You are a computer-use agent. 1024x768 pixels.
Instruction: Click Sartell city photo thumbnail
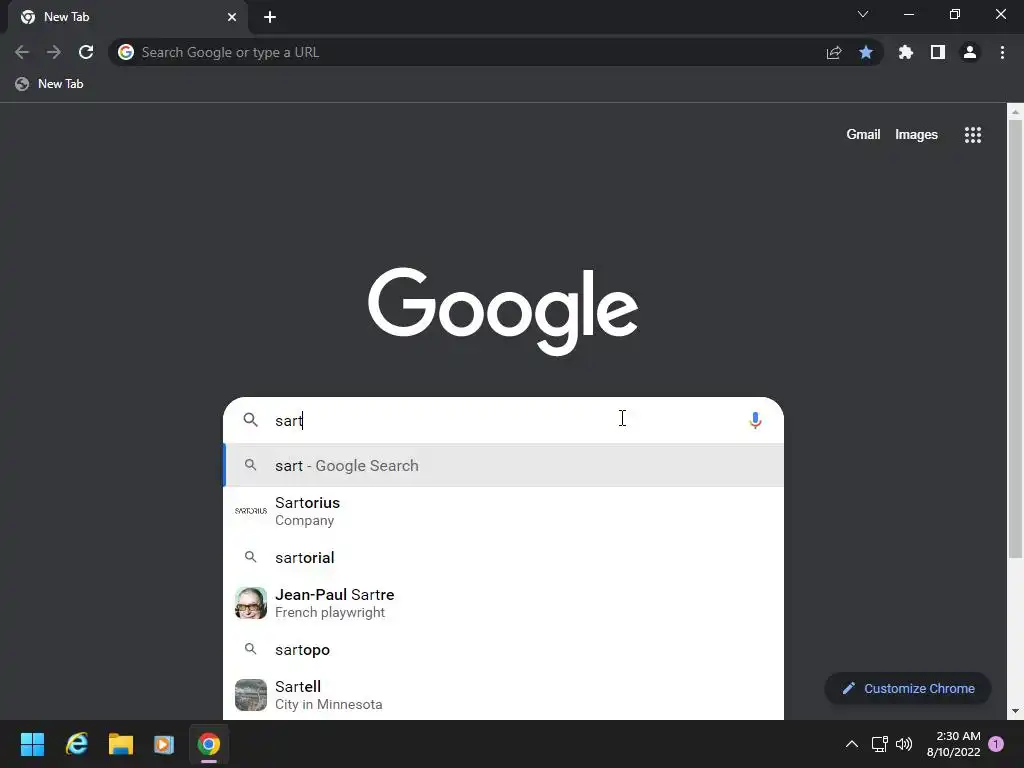click(x=251, y=695)
